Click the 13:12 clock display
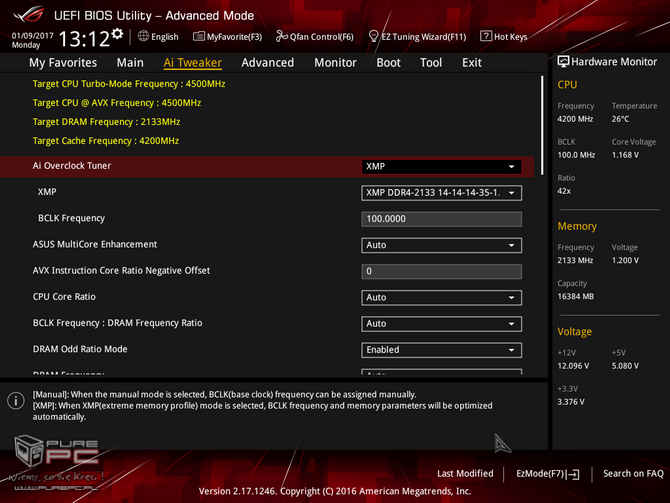This screenshot has width=670, height=503. tap(84, 39)
